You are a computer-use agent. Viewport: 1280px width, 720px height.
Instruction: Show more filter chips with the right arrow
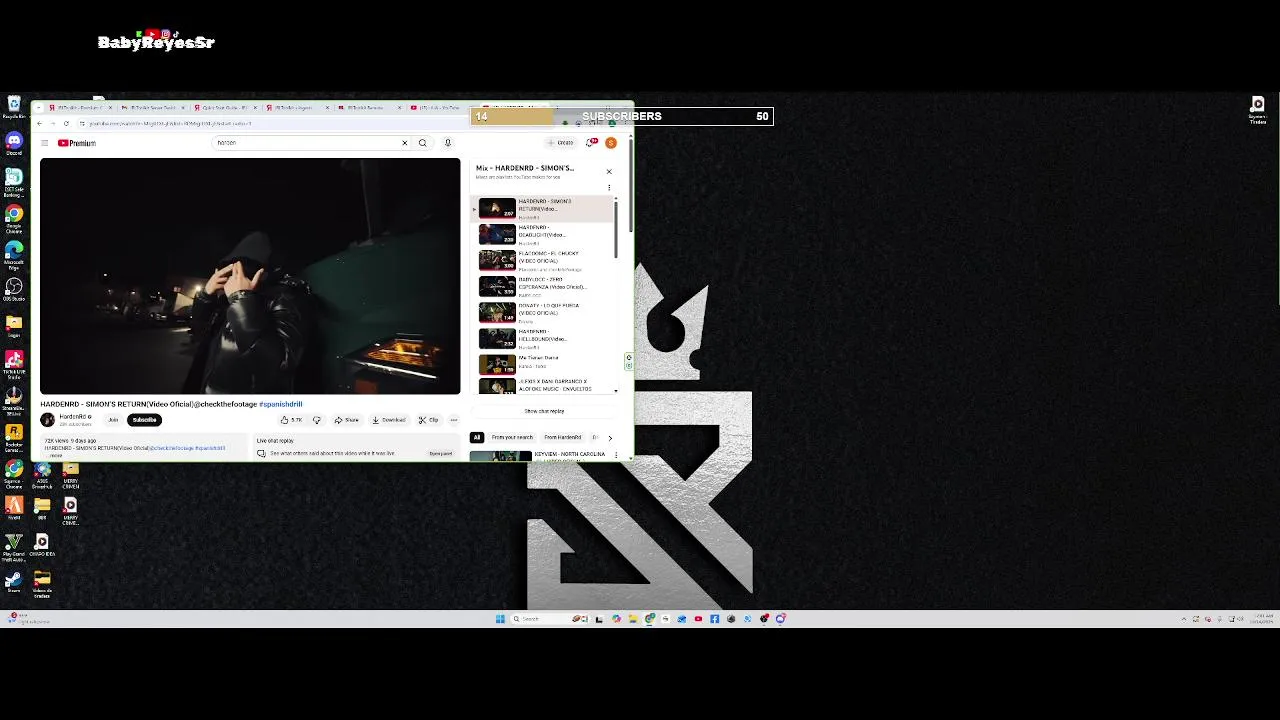pyautogui.click(x=610, y=438)
